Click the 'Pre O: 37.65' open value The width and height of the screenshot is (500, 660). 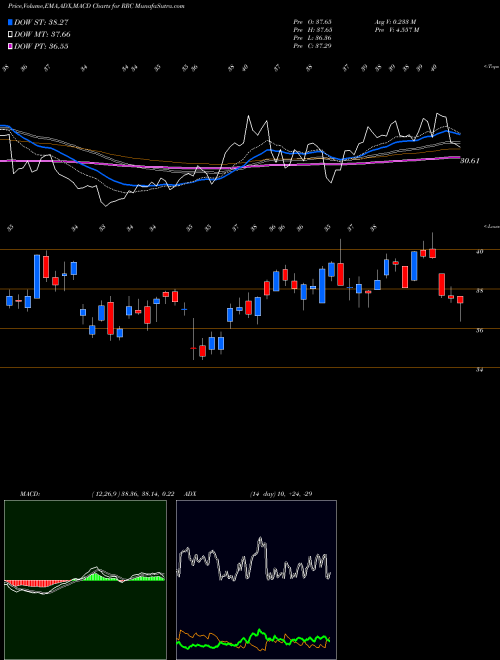pos(313,22)
